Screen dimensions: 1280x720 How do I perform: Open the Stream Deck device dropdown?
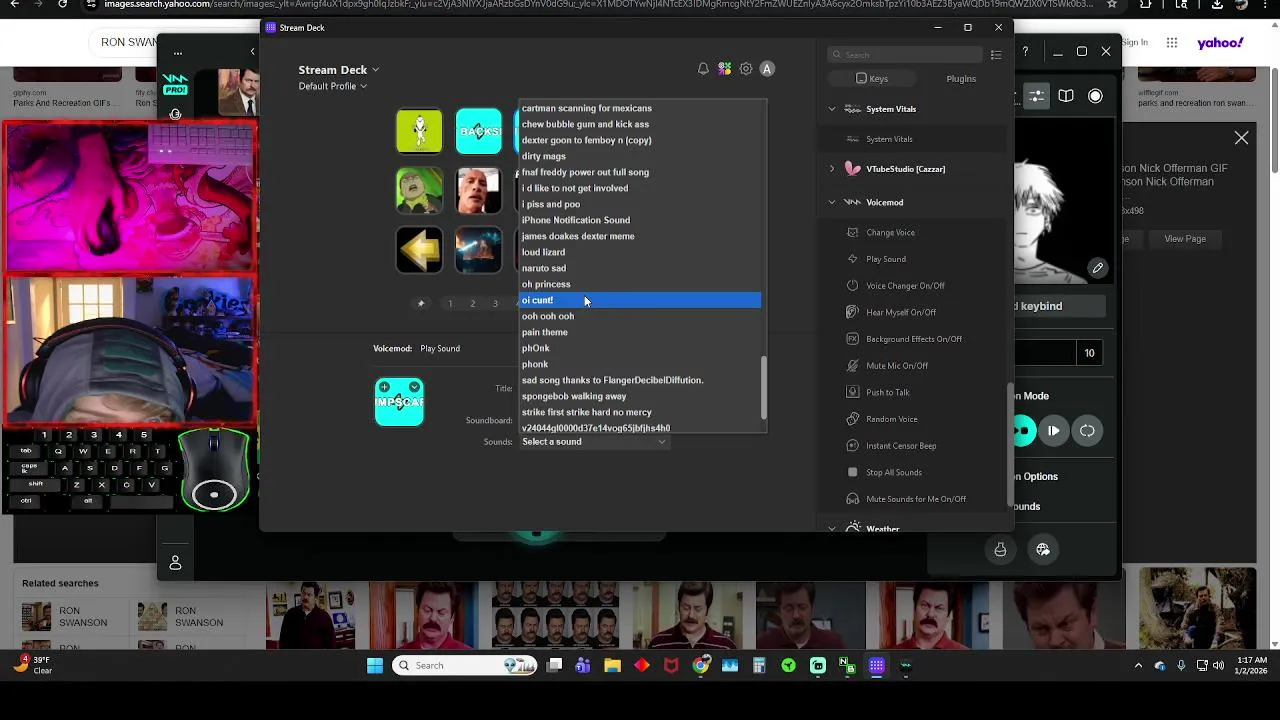[339, 70]
